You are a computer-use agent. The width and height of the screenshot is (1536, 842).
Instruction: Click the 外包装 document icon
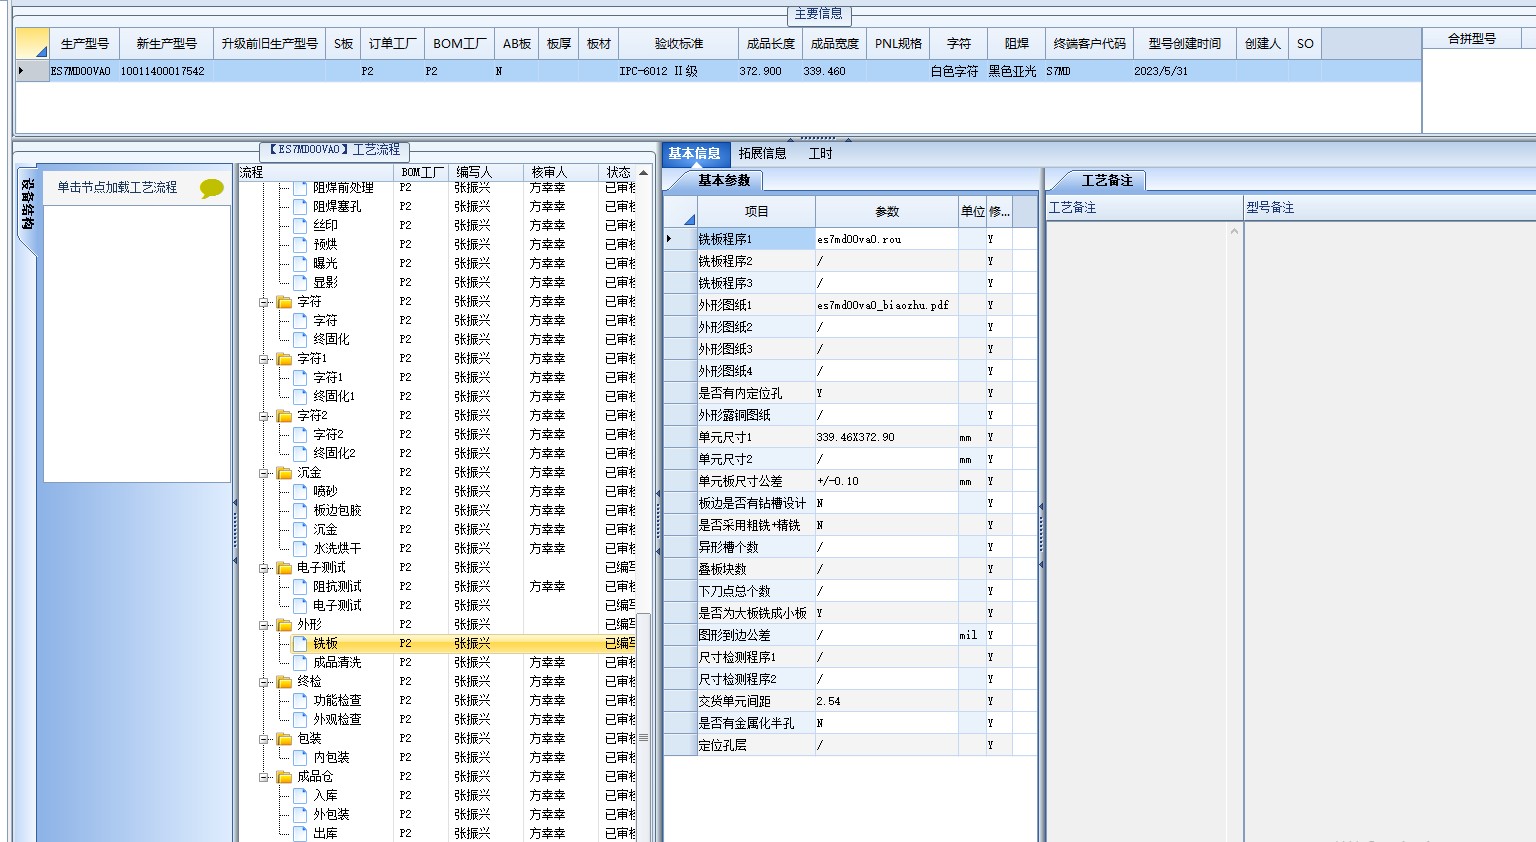300,815
